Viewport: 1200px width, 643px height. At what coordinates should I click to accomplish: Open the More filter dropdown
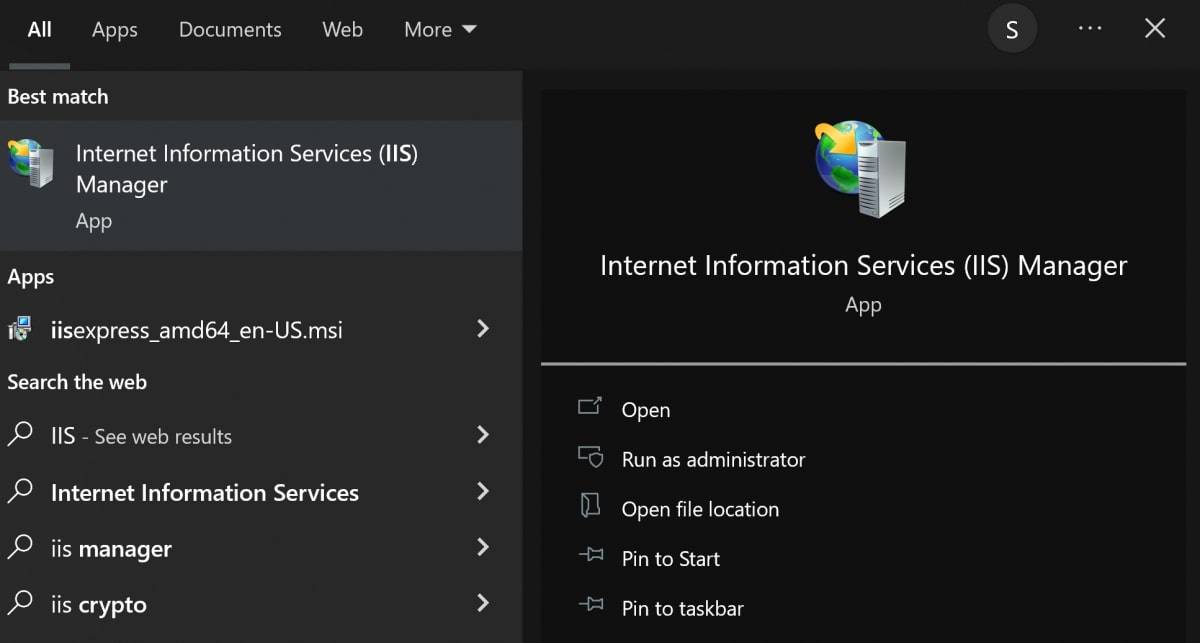click(x=440, y=30)
